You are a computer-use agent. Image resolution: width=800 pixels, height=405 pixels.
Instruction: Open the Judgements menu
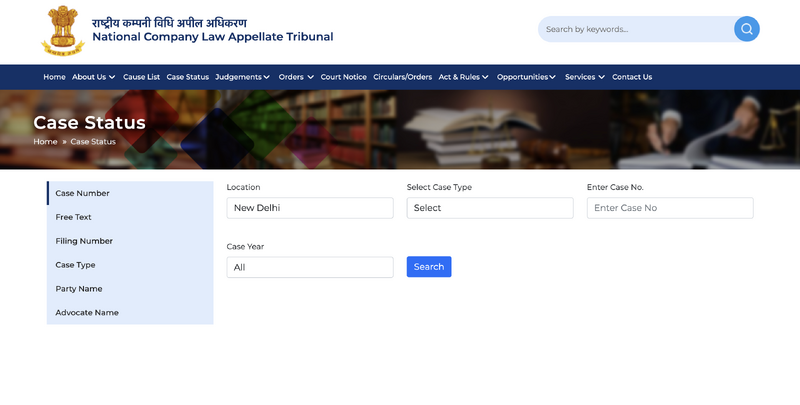(242, 77)
